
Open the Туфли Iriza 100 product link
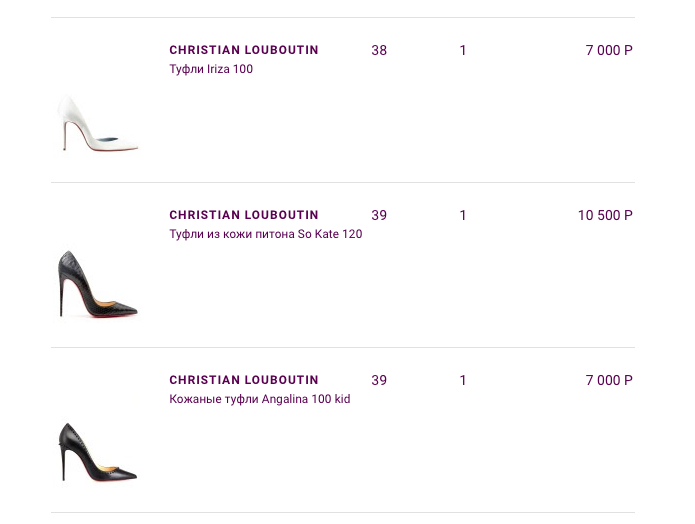point(211,69)
